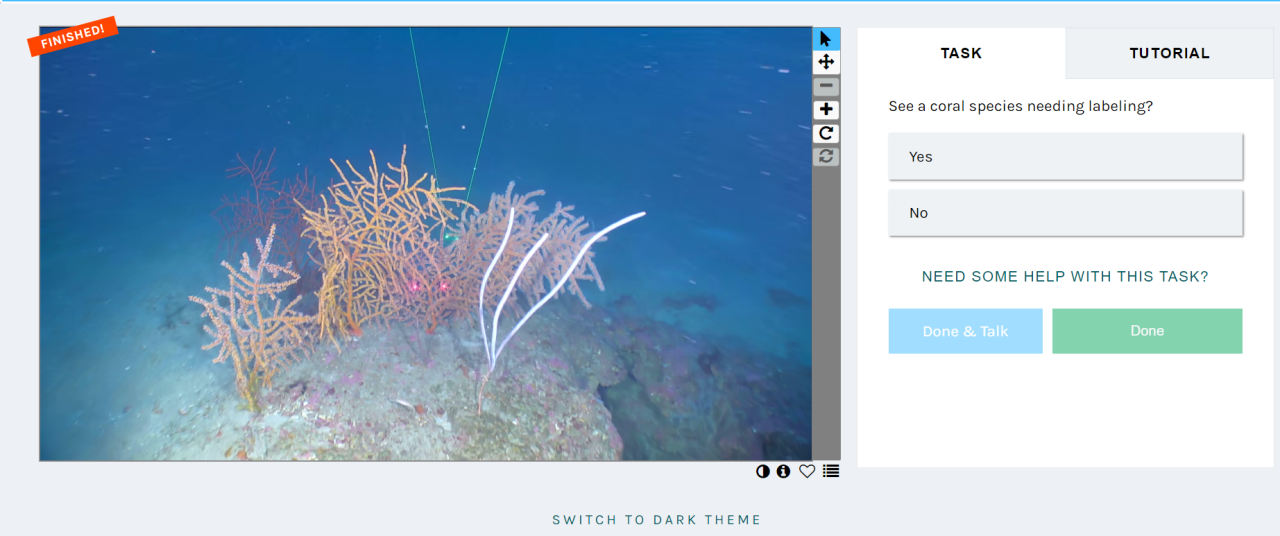Add image to collection list icon
Image resolution: width=1280 pixels, height=536 pixels.
831,471
